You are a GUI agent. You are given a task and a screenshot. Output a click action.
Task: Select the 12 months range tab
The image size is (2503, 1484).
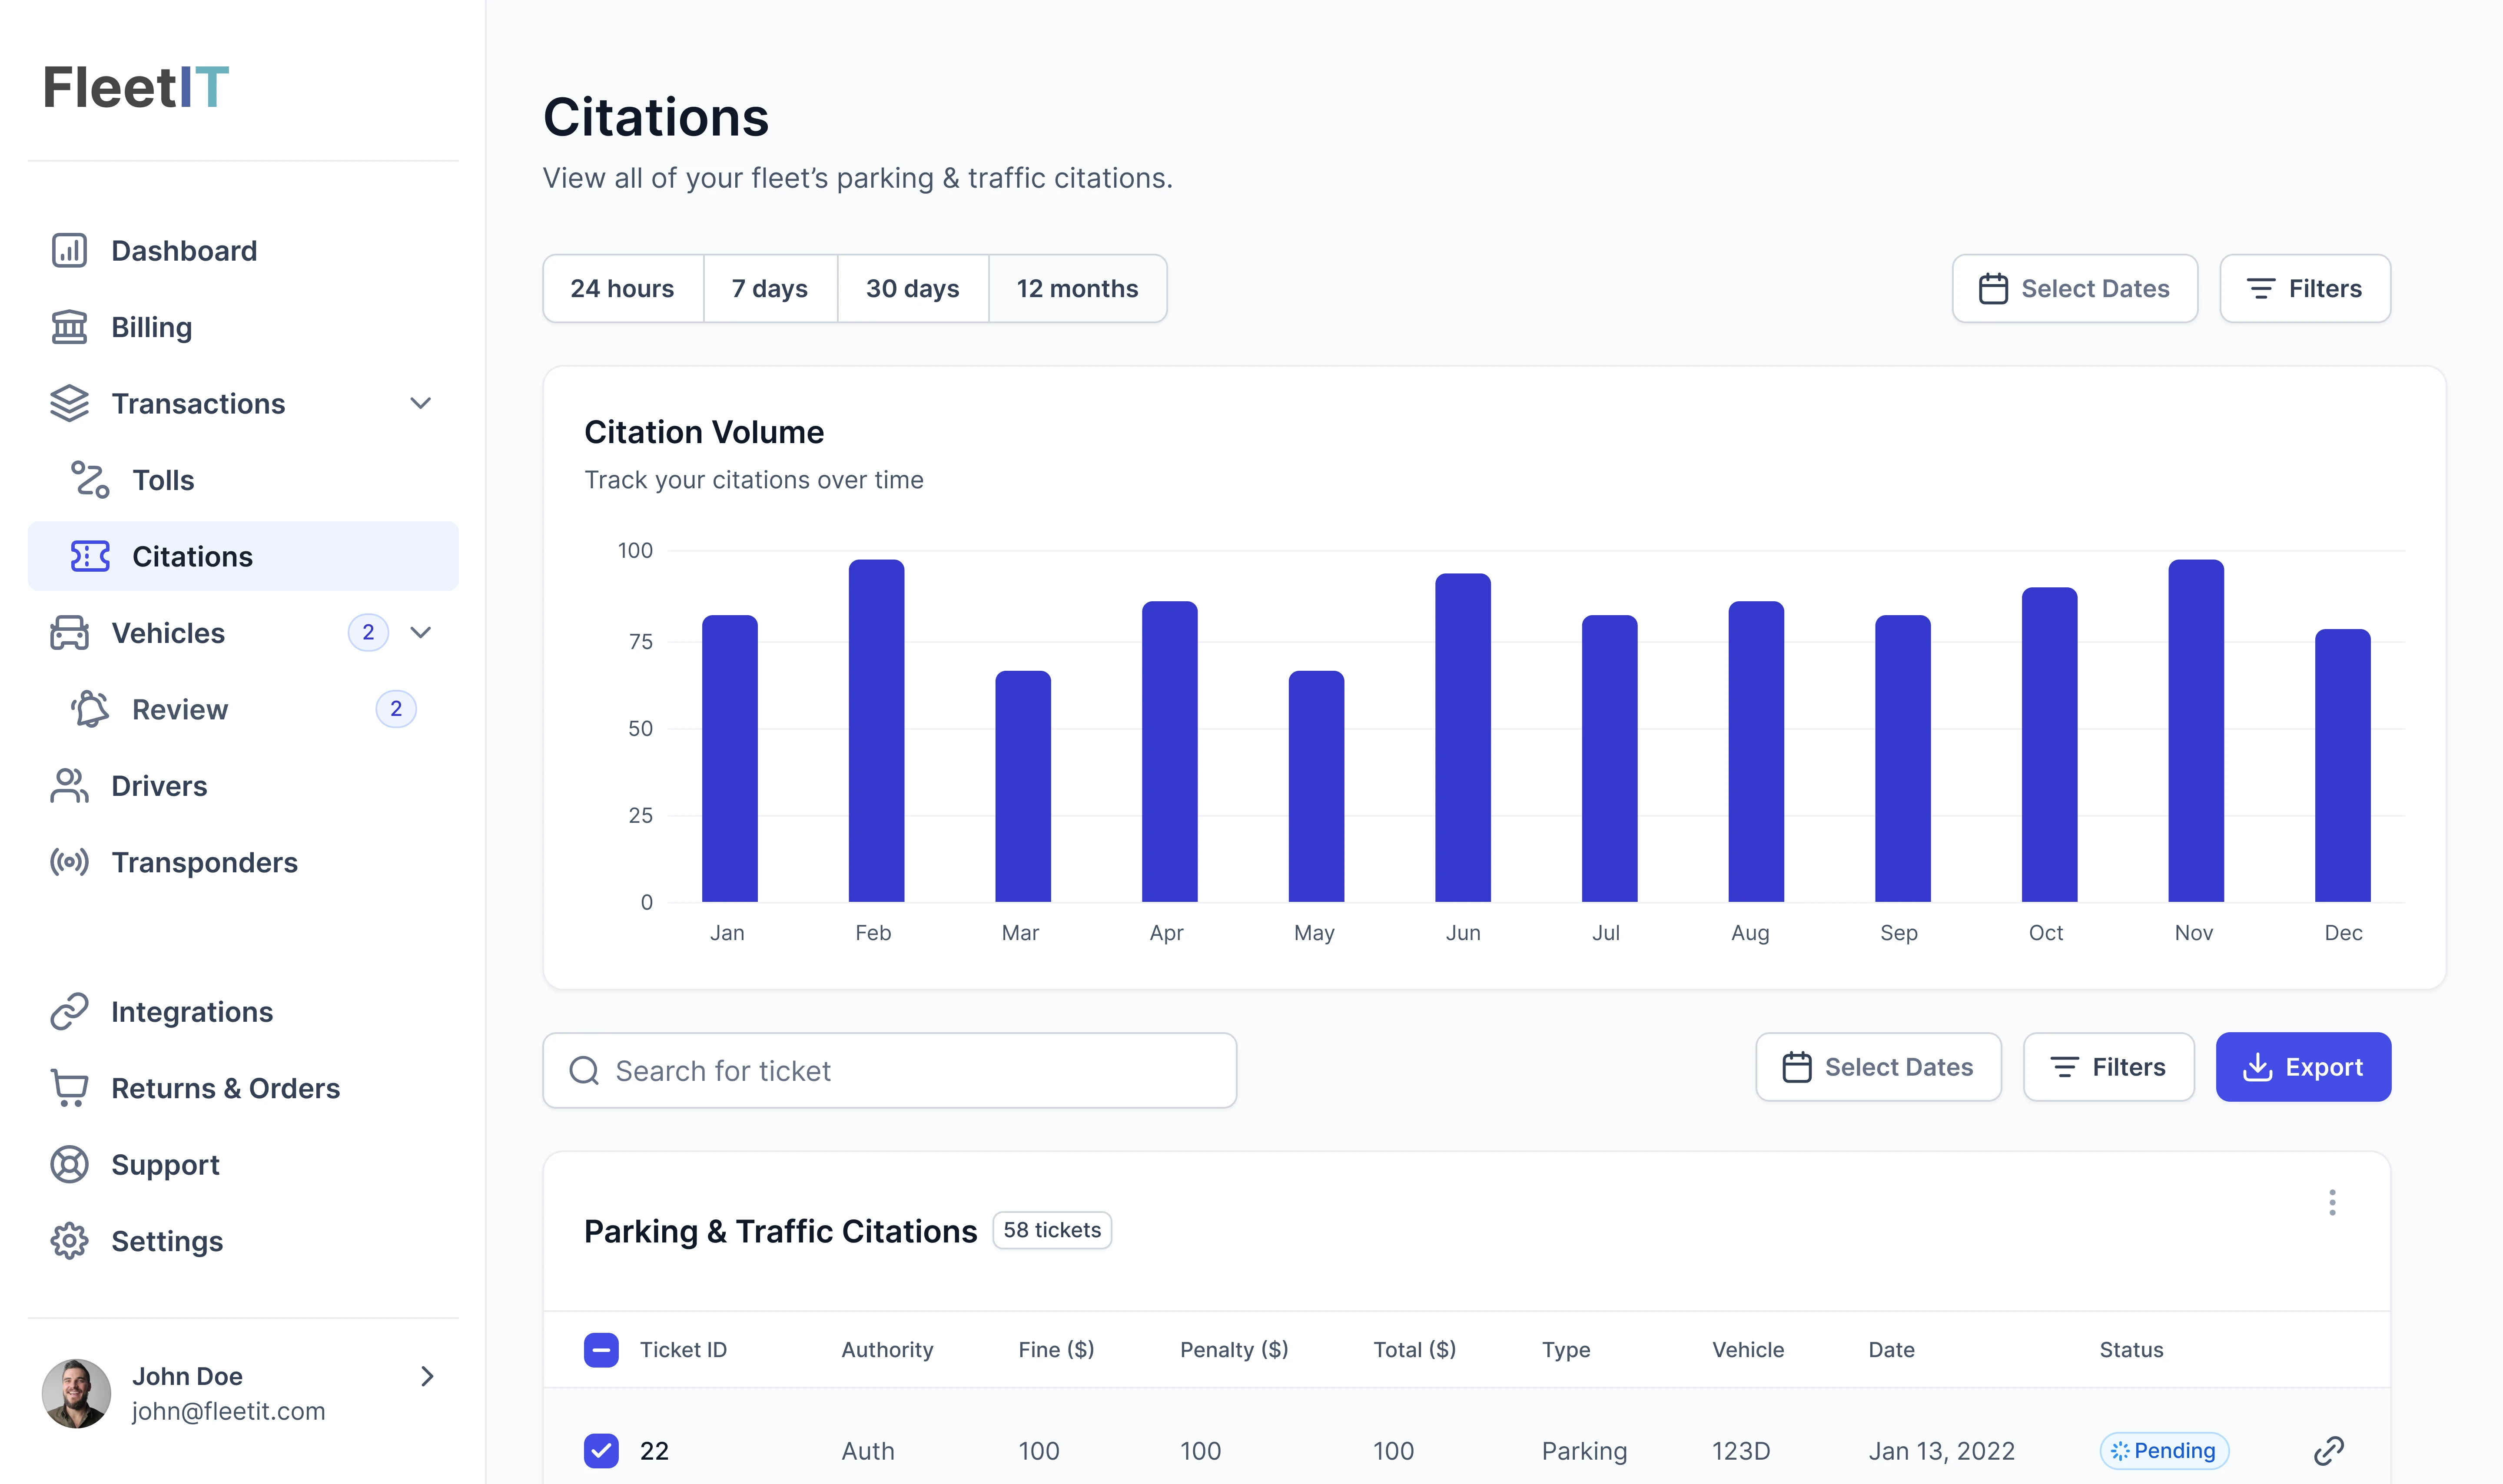(x=1078, y=289)
